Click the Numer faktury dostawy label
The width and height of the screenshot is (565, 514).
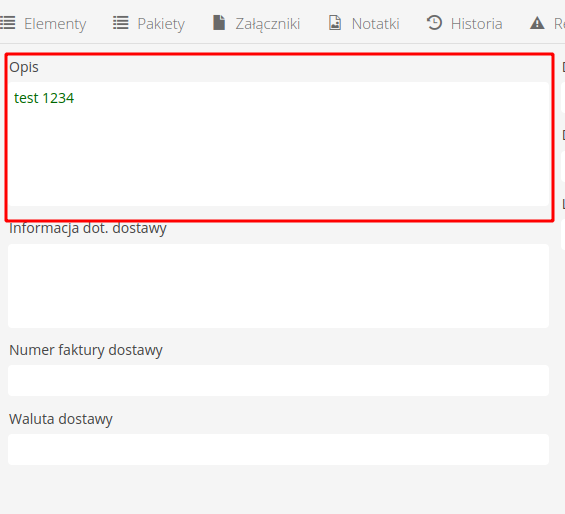pyautogui.click(x=86, y=350)
